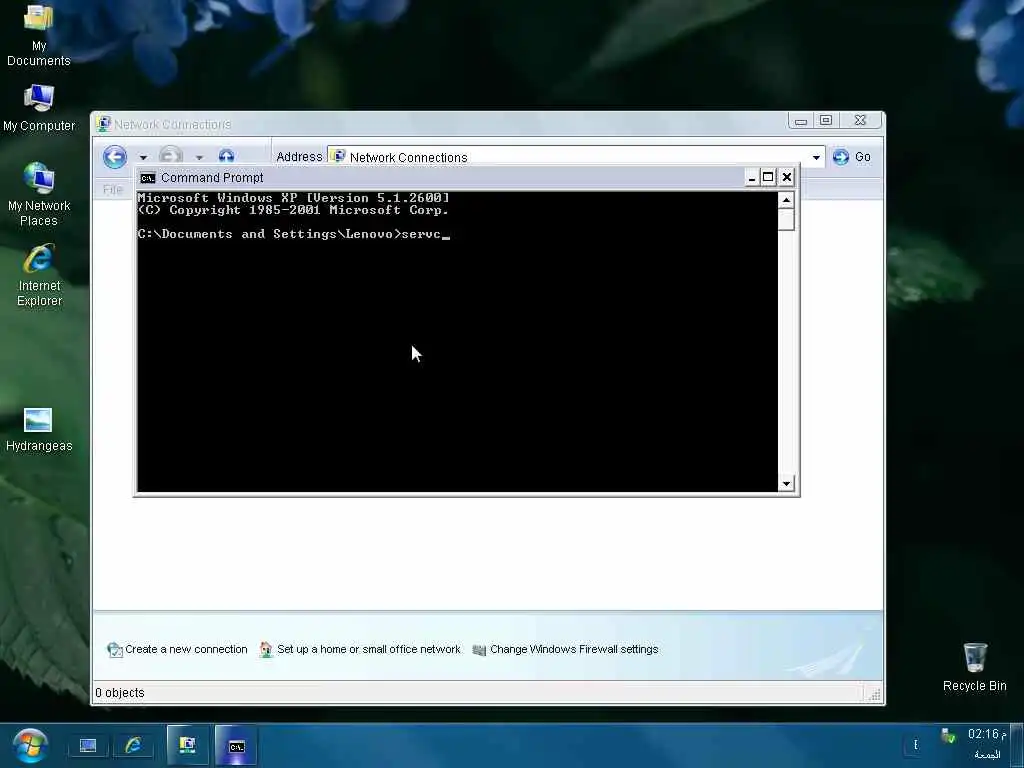Switch to Network Connections taskbar button
This screenshot has height=768, width=1024.
point(188,745)
